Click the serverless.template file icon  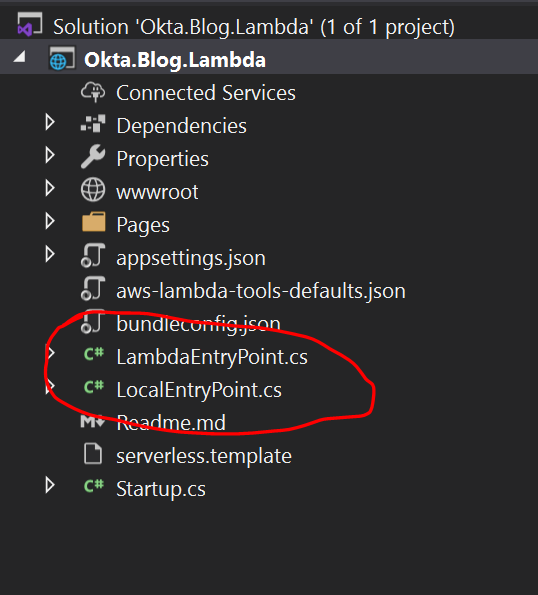pos(93,453)
